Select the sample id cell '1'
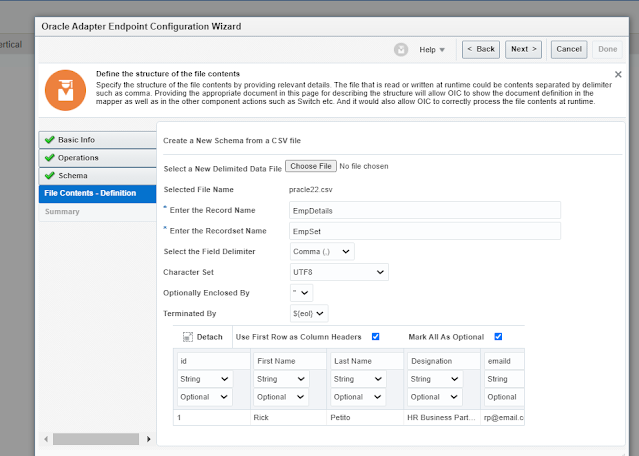The image size is (639, 456). 212,418
